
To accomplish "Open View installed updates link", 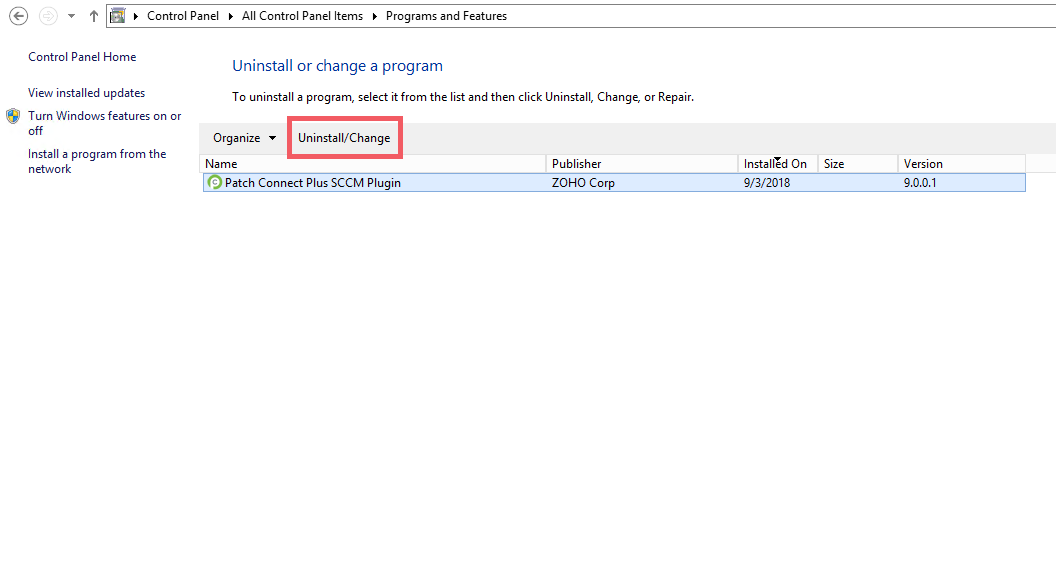I will pos(86,93).
